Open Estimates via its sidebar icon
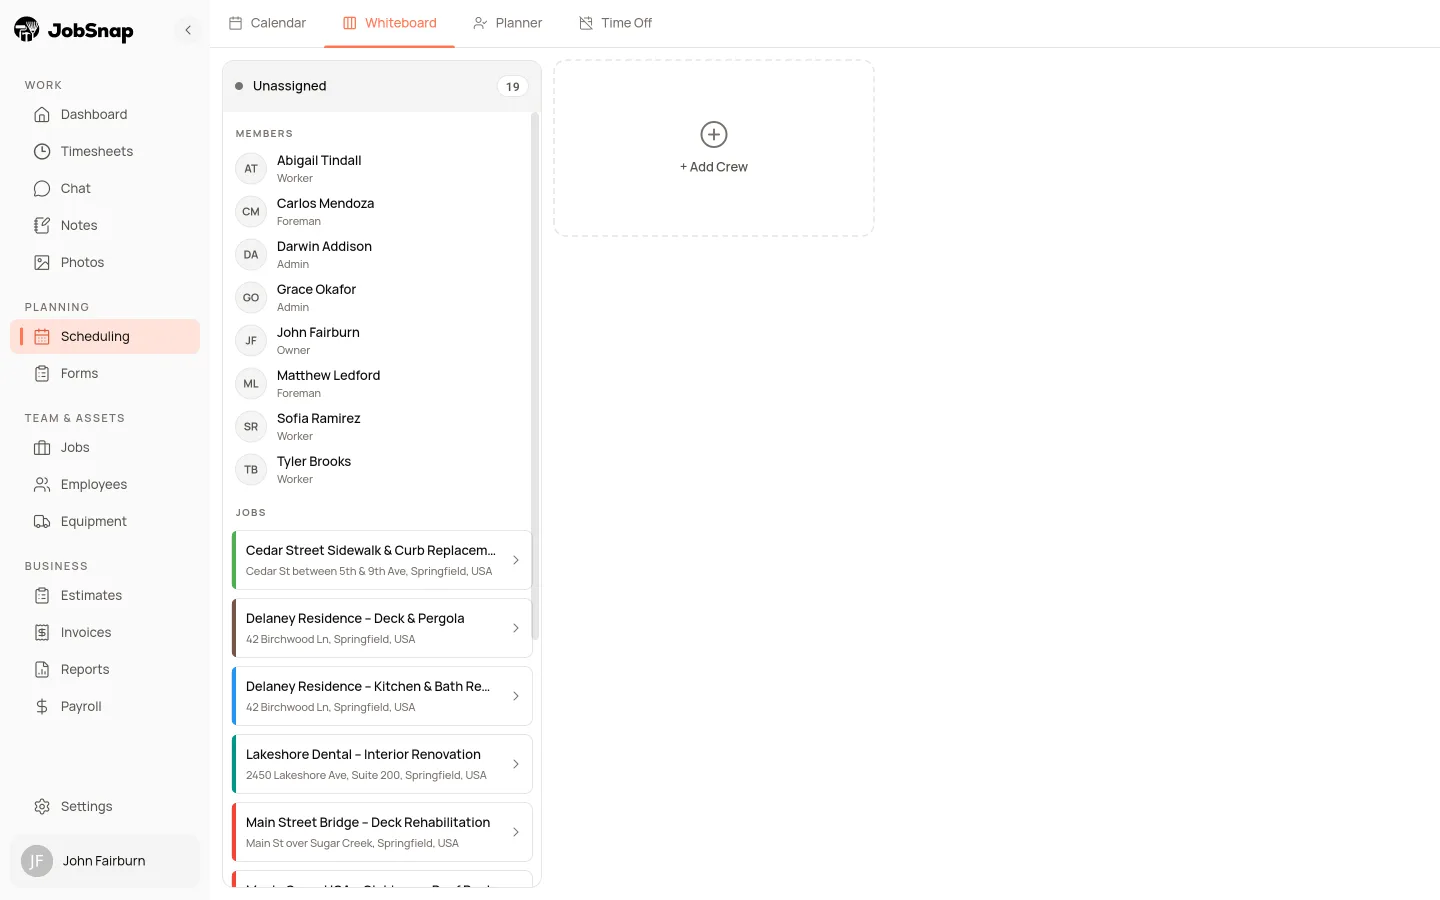This screenshot has width=1440, height=900. click(x=42, y=596)
